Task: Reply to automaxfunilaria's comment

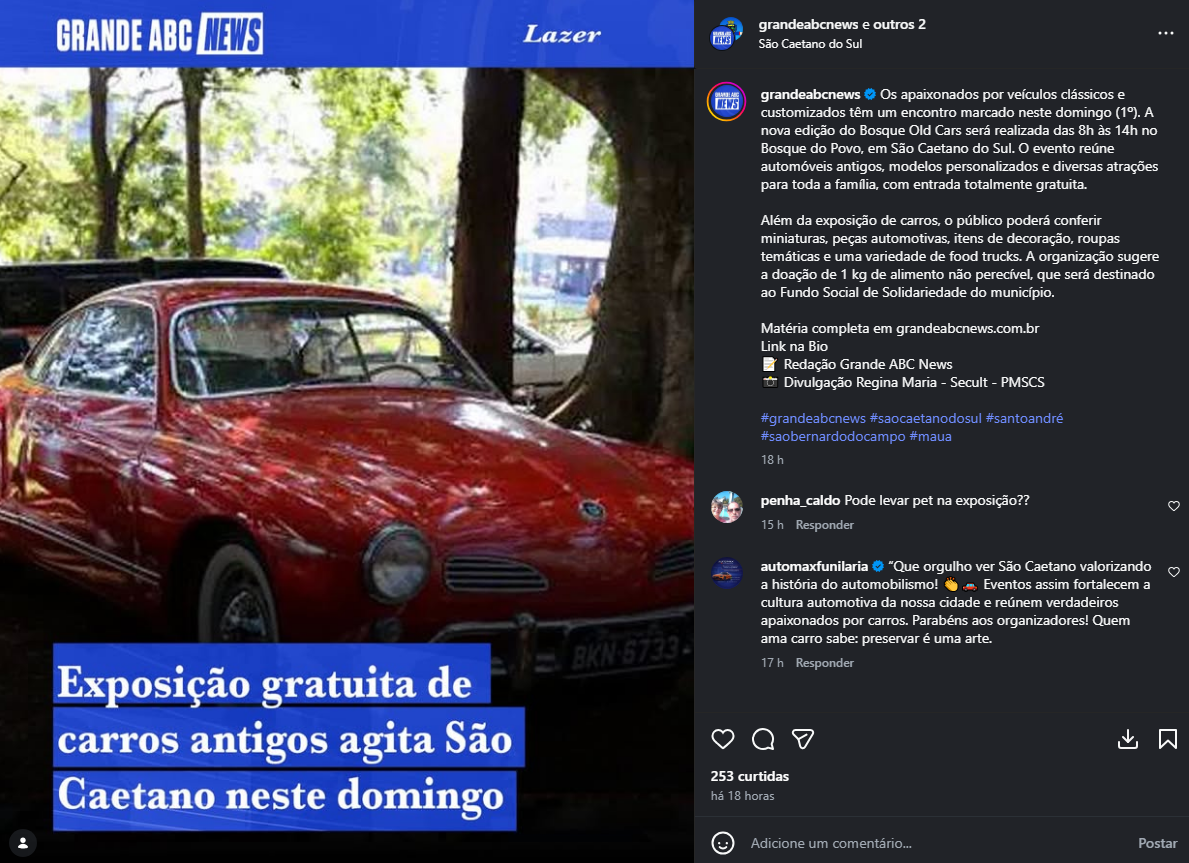Action: point(824,663)
